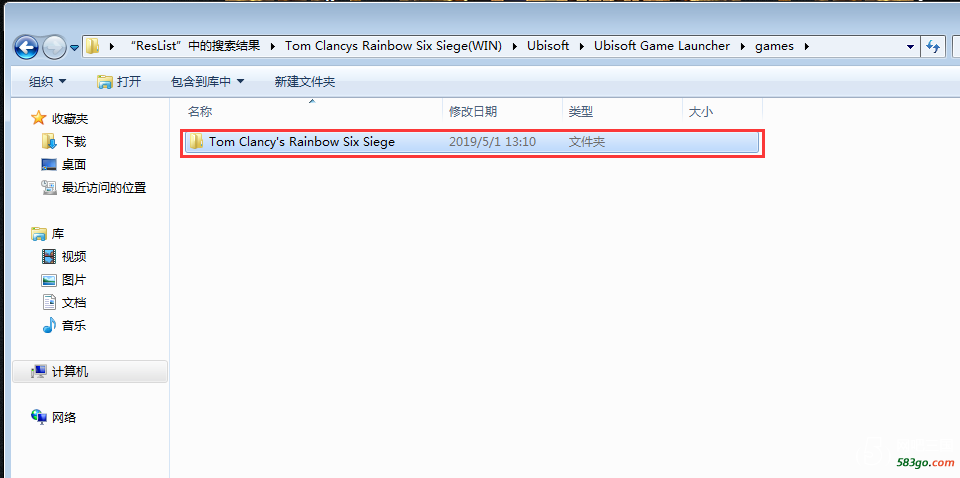Select 计算机 (Computer) in navigation pane

click(x=69, y=371)
